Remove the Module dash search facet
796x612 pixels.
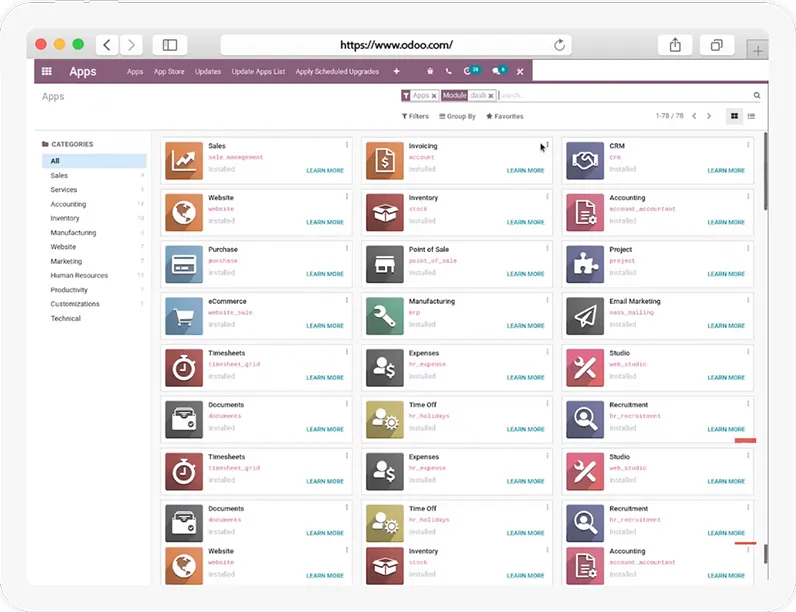491,95
